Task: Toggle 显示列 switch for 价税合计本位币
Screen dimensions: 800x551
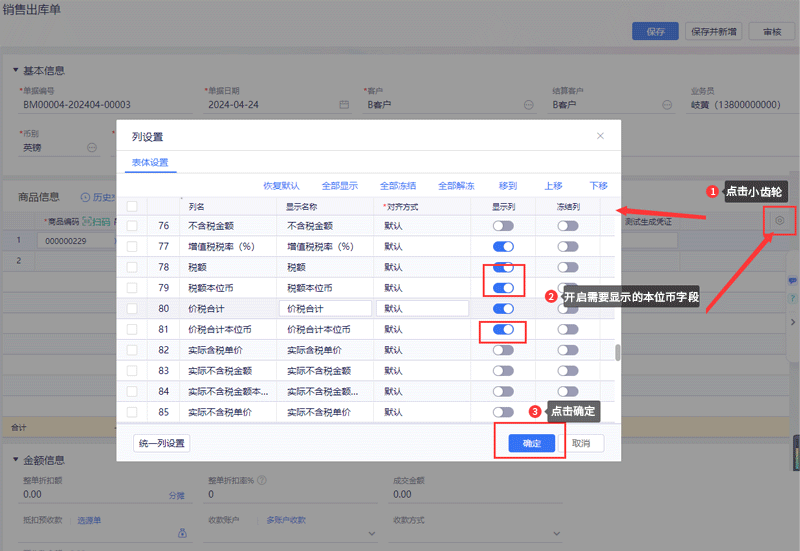Action: (503, 330)
